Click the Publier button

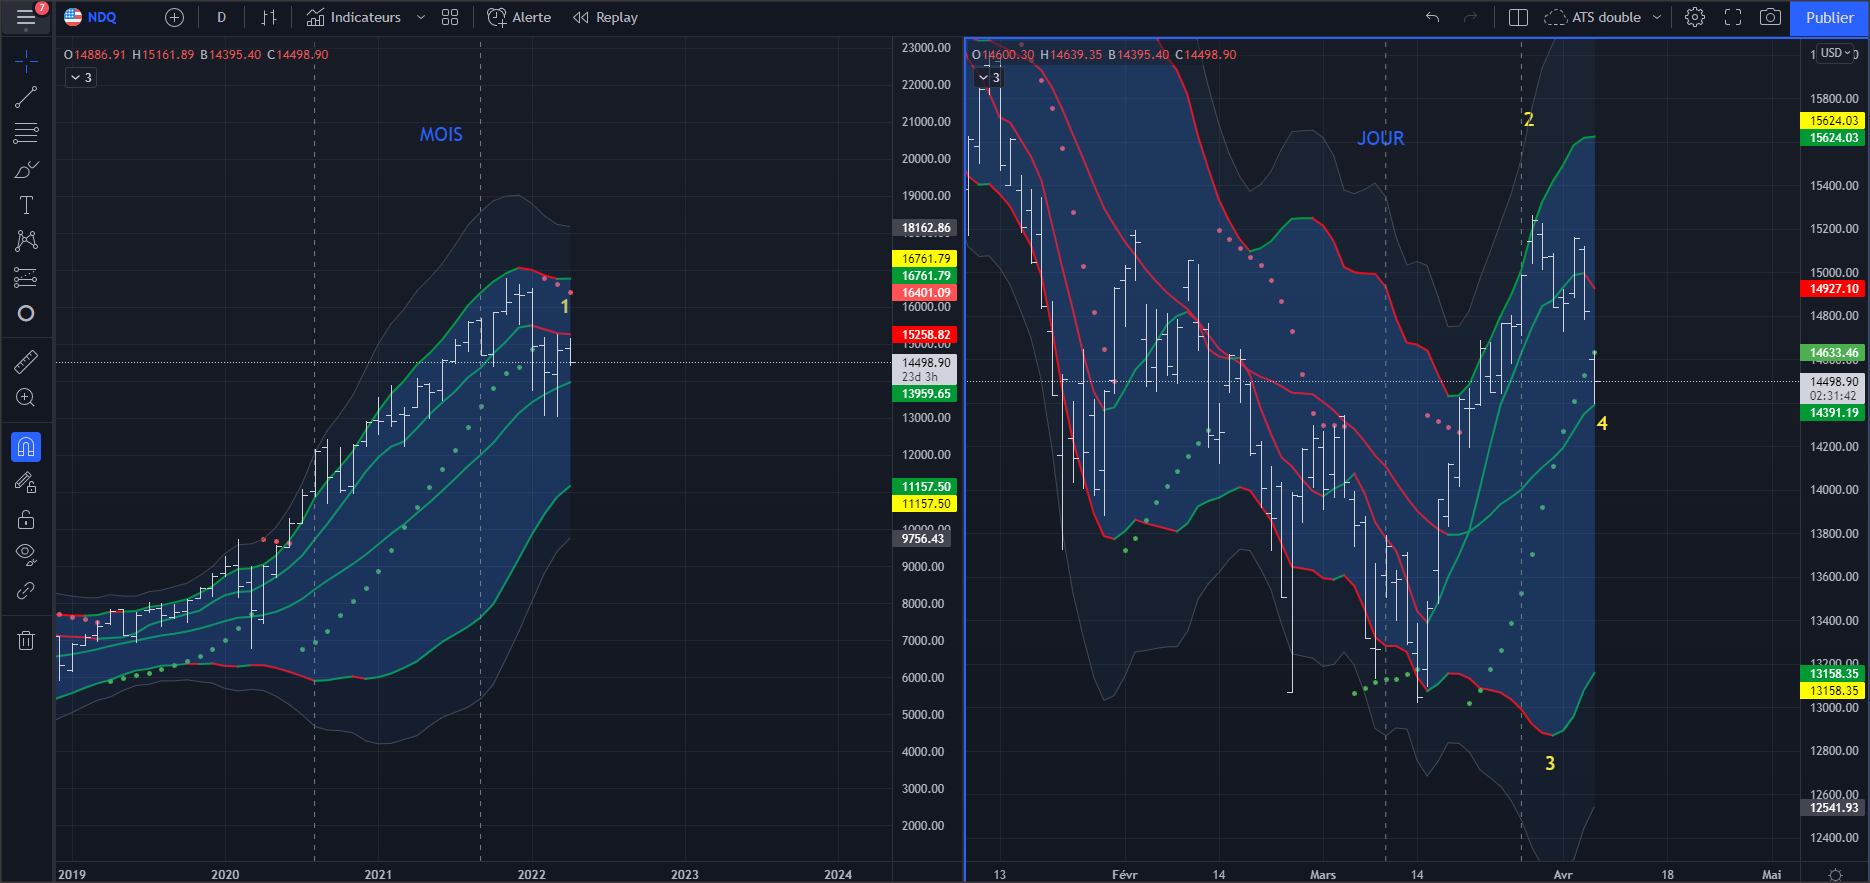[1829, 17]
